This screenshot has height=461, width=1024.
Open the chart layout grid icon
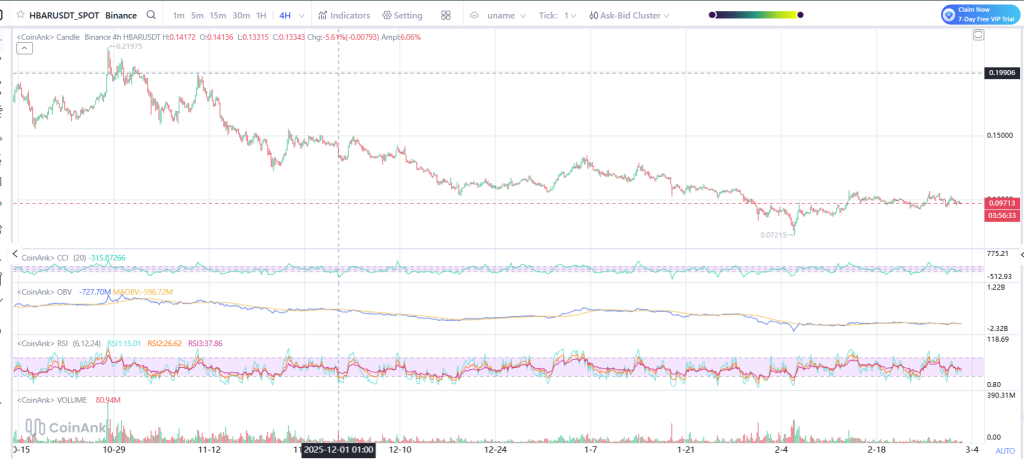coord(446,15)
